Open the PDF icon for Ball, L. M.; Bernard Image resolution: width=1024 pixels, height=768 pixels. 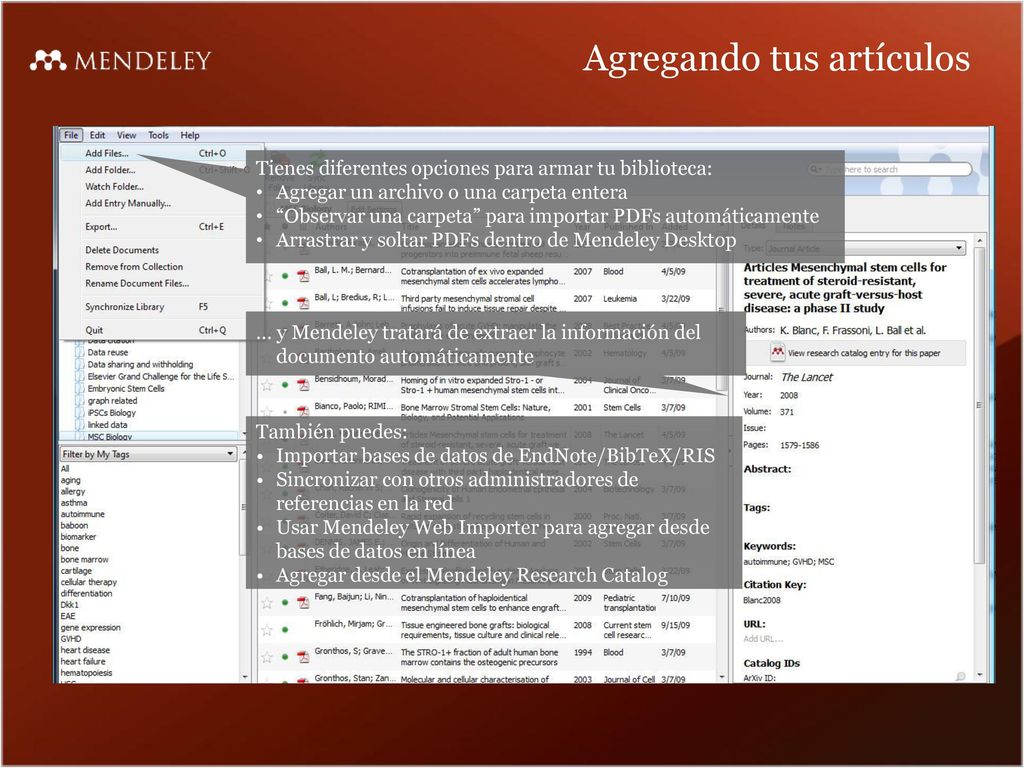tap(303, 276)
